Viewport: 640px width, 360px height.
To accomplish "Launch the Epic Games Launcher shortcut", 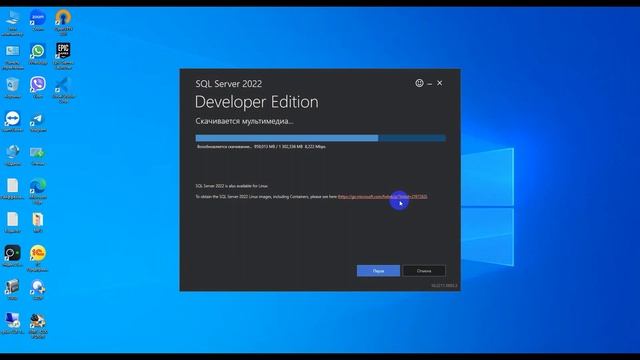I will 63,56.
